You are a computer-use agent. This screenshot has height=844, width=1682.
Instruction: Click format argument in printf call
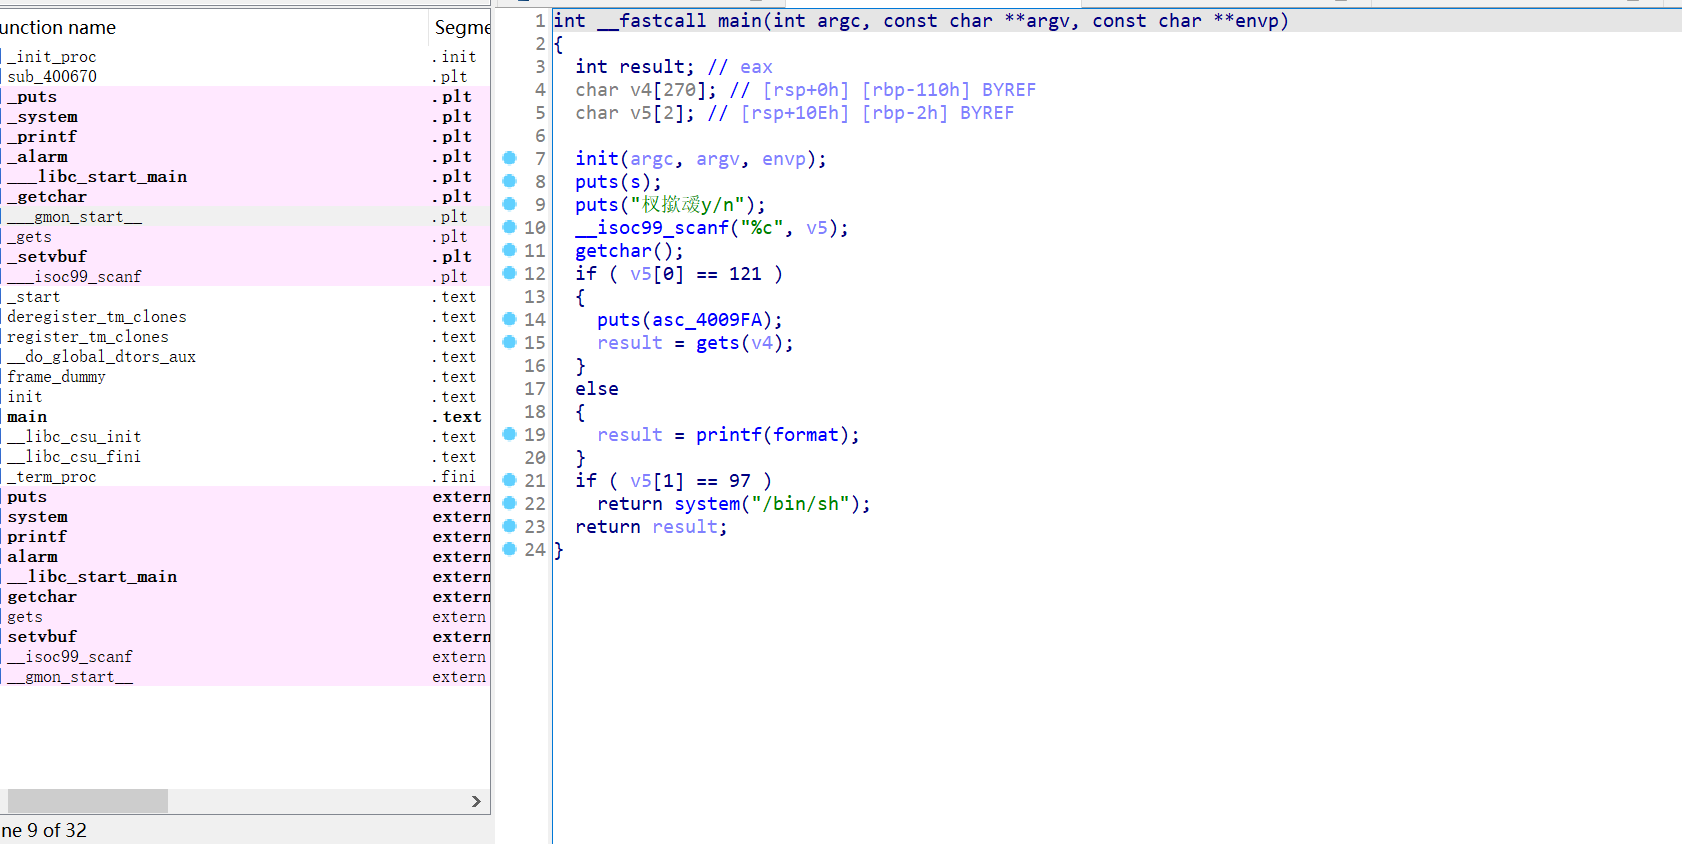[x=806, y=435]
